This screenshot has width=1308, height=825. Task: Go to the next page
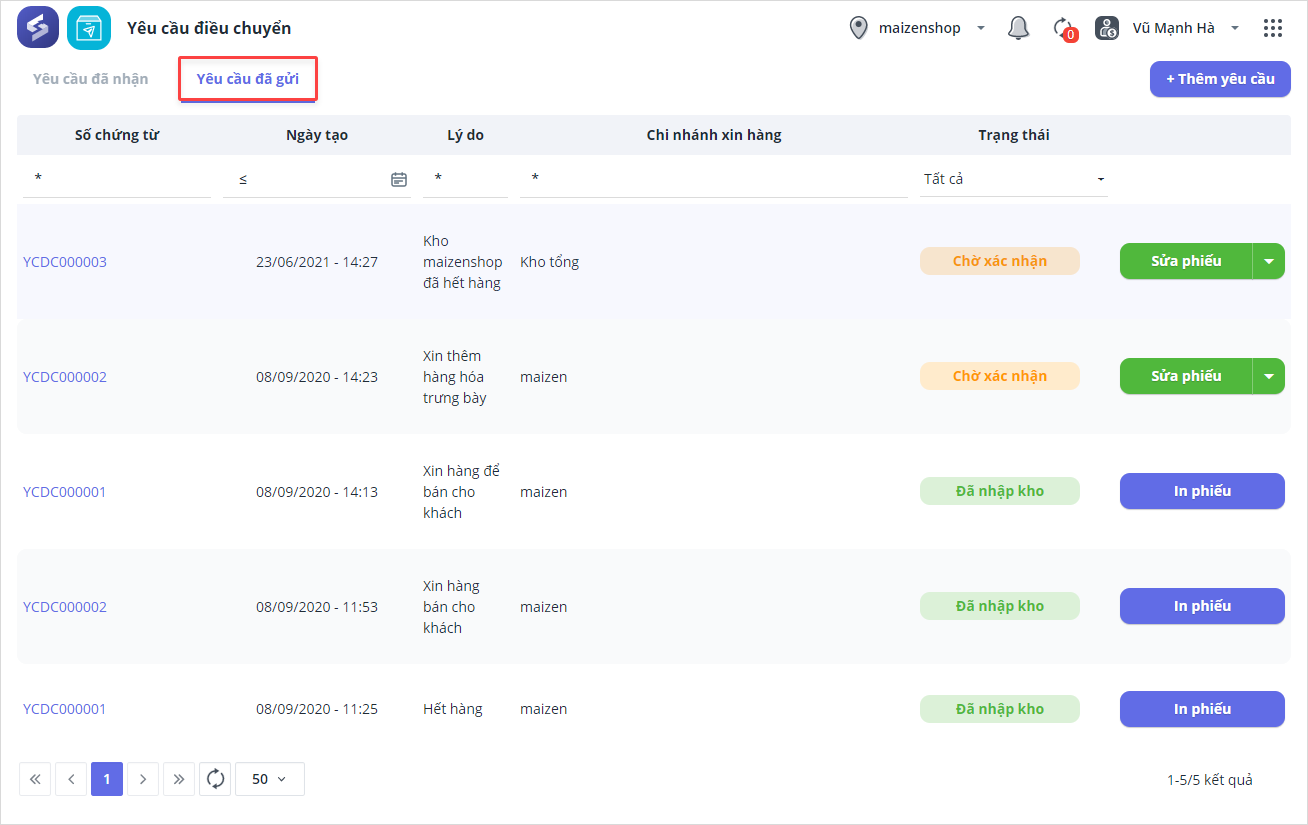143,779
